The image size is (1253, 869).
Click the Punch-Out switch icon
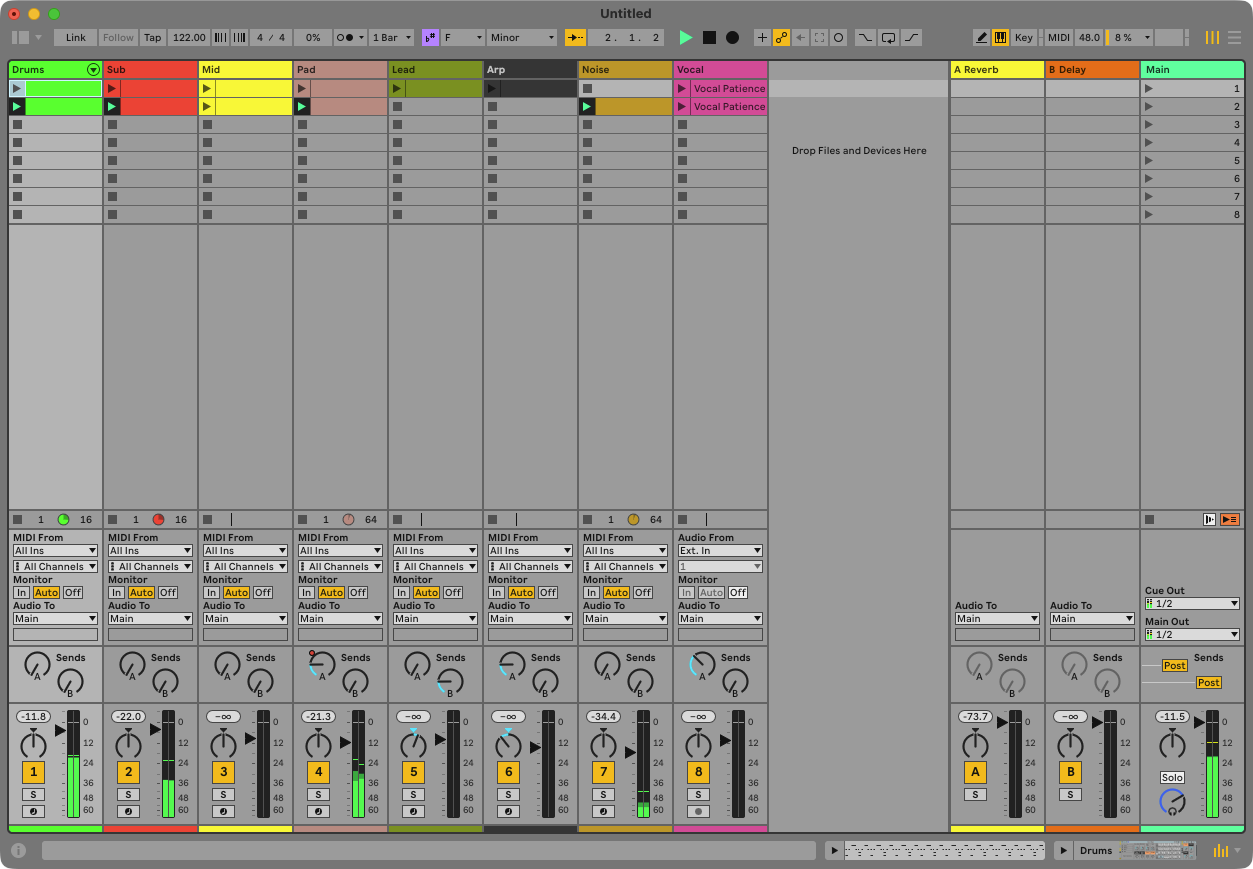coord(912,37)
